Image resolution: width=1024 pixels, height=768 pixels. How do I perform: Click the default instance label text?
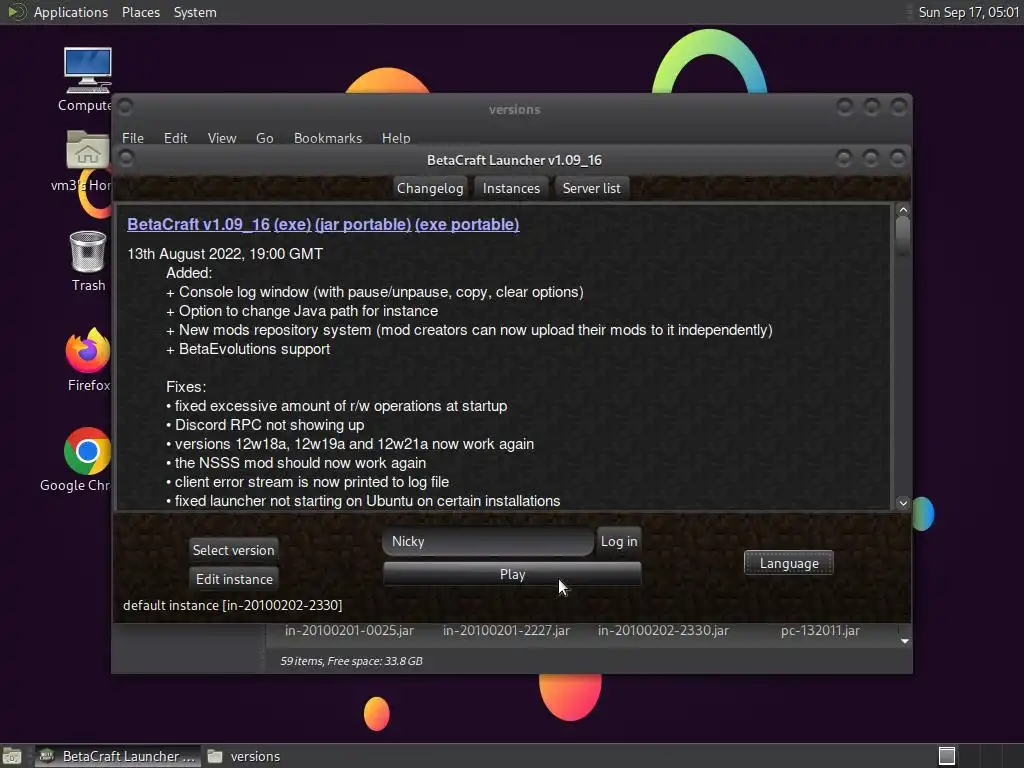[232, 605]
